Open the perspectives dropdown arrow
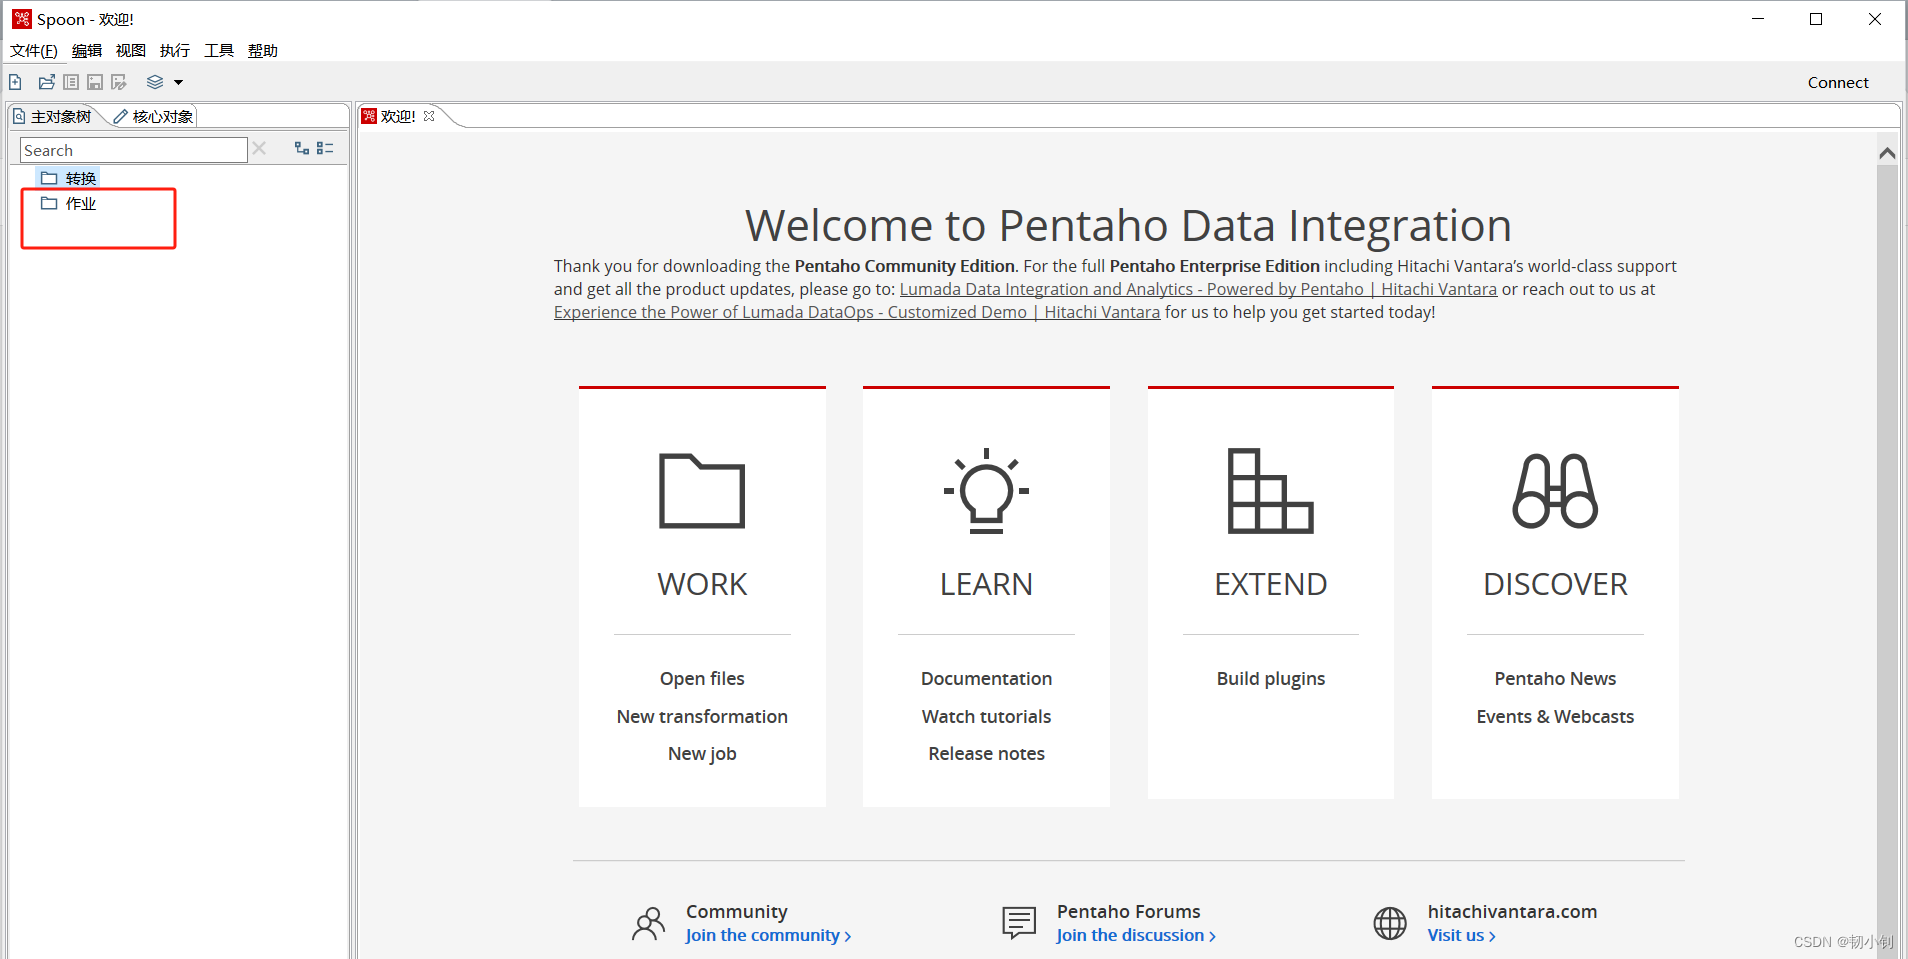 click(x=178, y=82)
